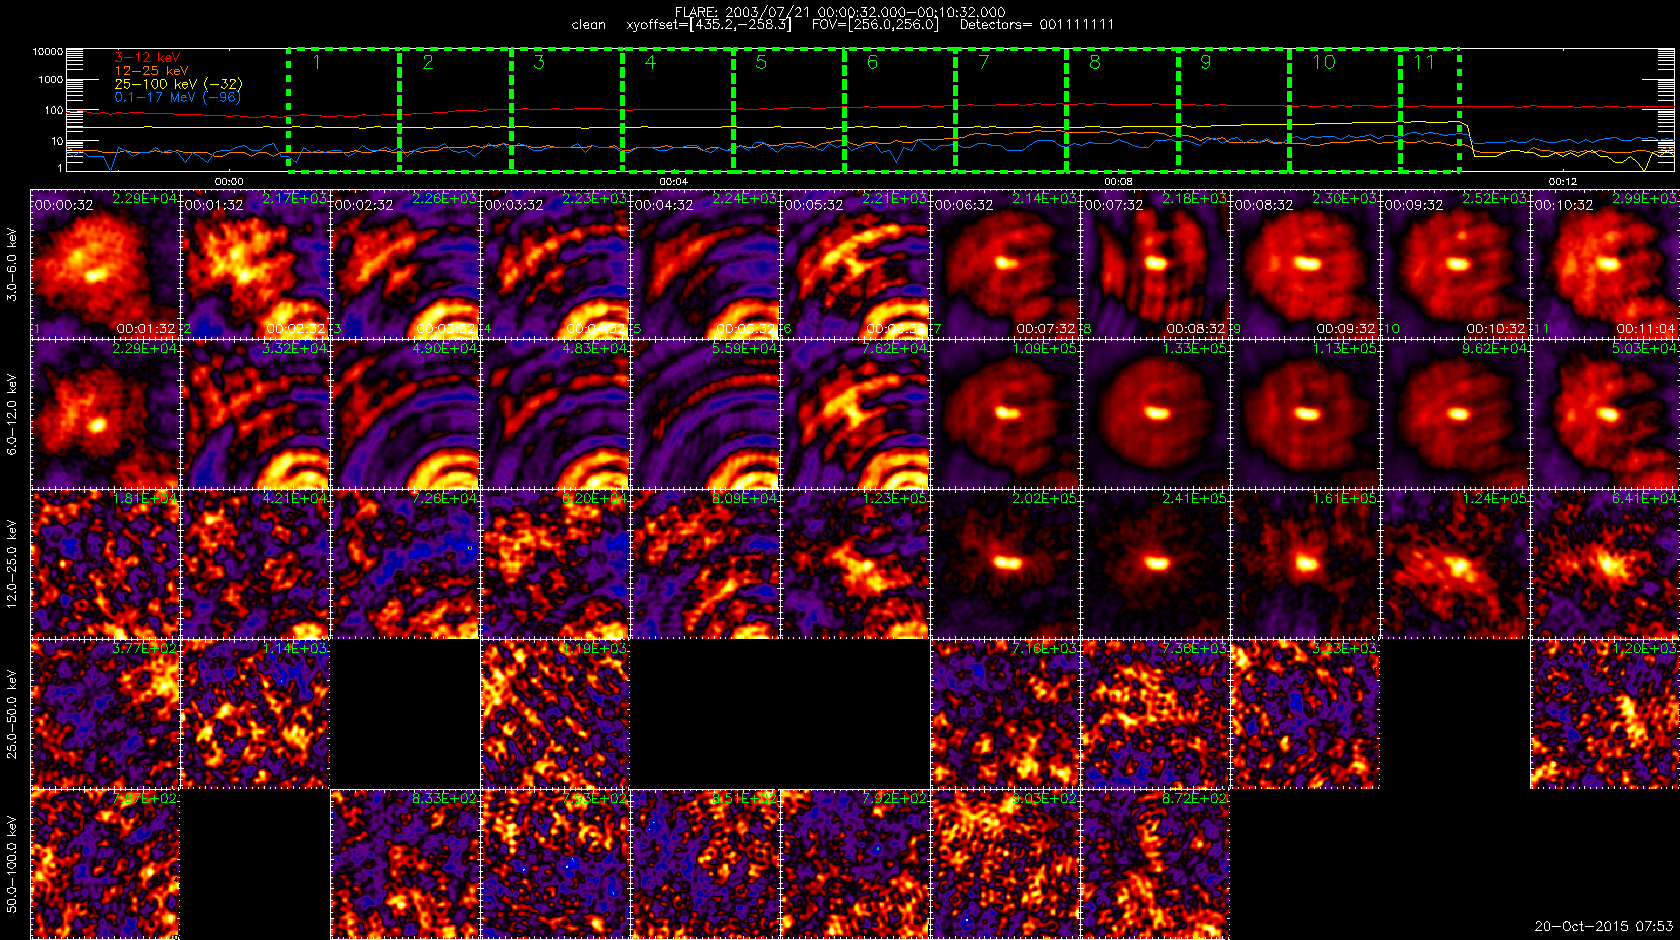Click the orange '12-25 keV' legend entry
This screenshot has width=1680, height=940.
(x=151, y=71)
